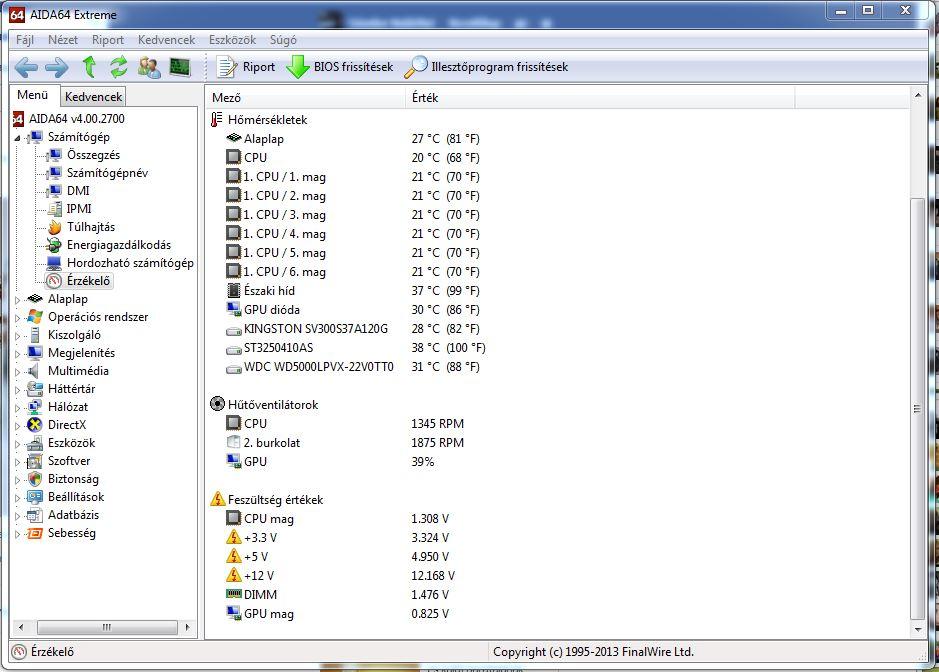Expand the Operációs rendszer node
This screenshot has height=672, width=939.
click(x=17, y=318)
